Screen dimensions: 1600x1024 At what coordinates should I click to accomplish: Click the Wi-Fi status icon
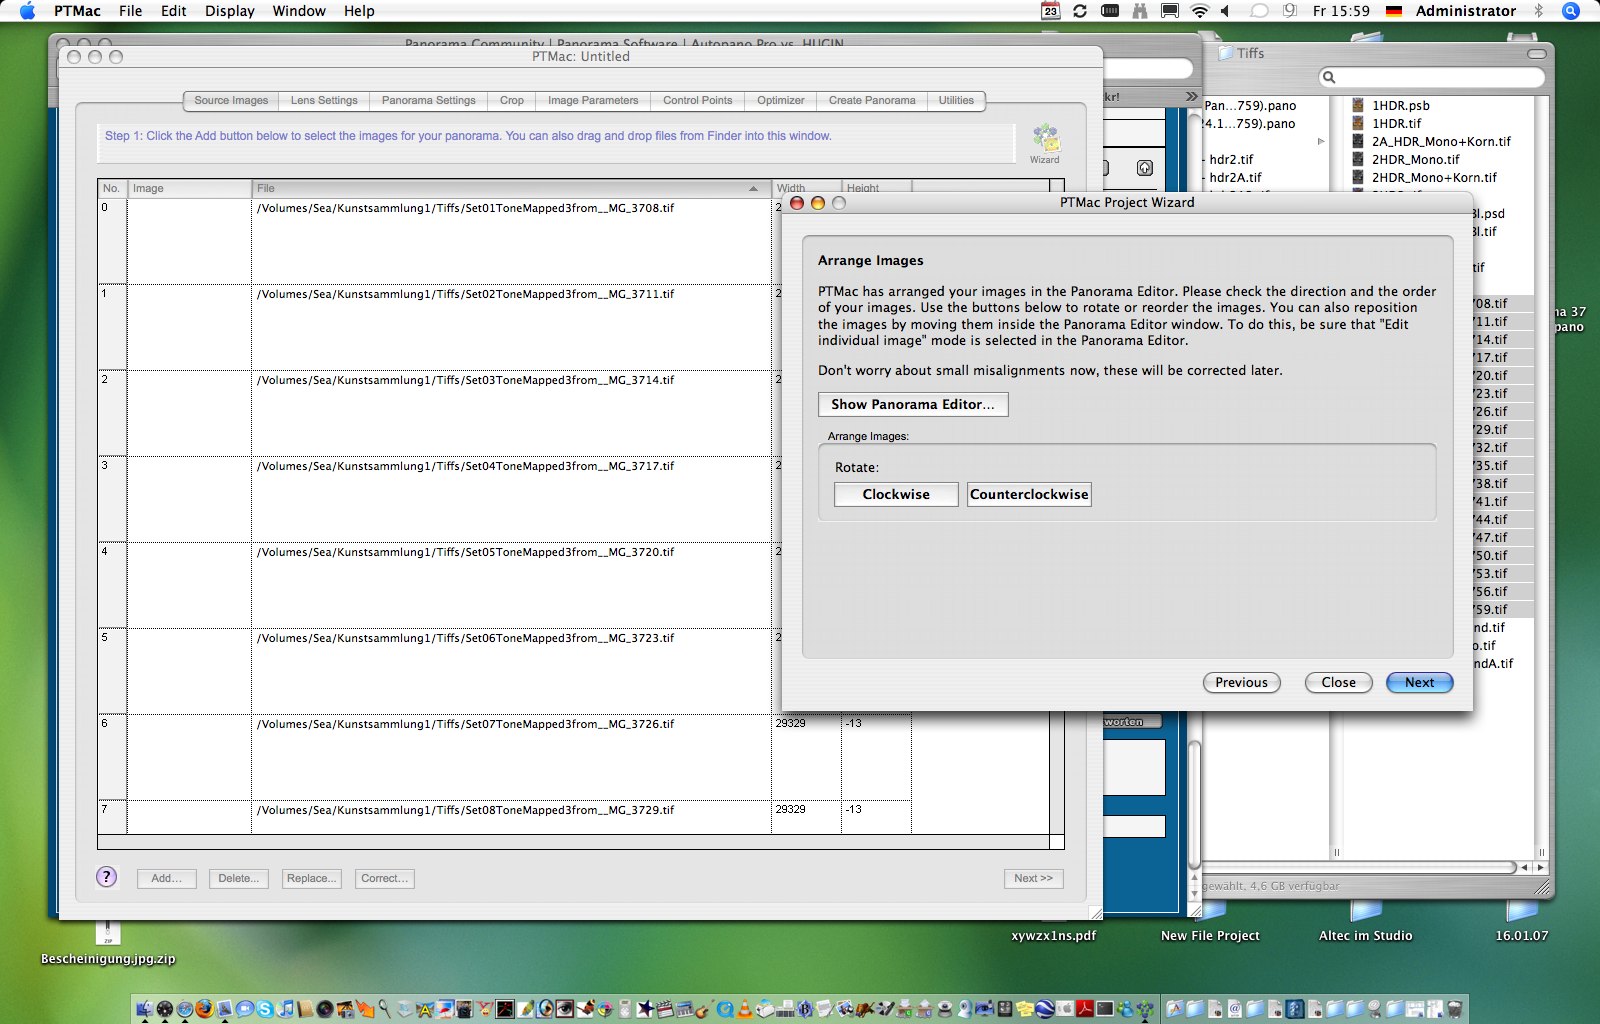point(1199,11)
